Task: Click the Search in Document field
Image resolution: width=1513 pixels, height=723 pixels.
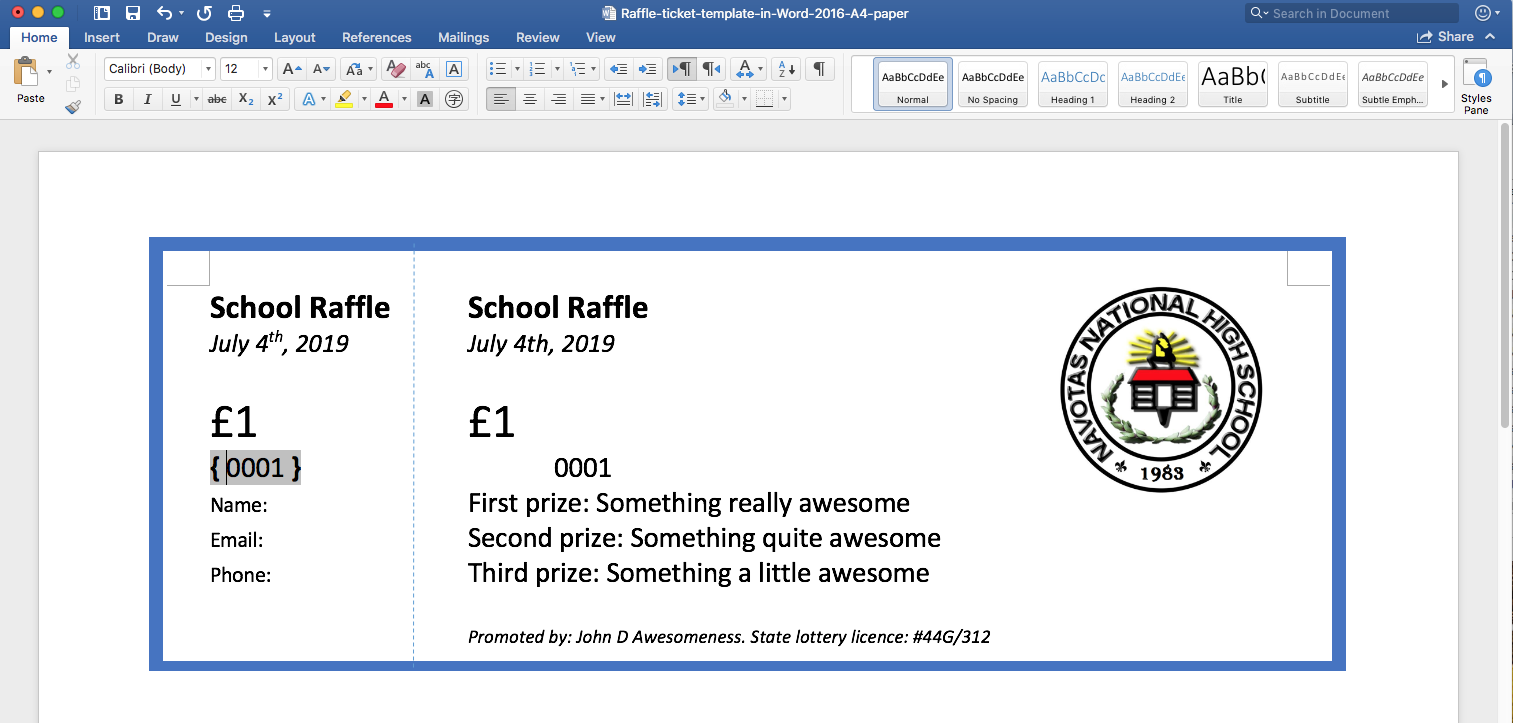Action: (1350, 13)
